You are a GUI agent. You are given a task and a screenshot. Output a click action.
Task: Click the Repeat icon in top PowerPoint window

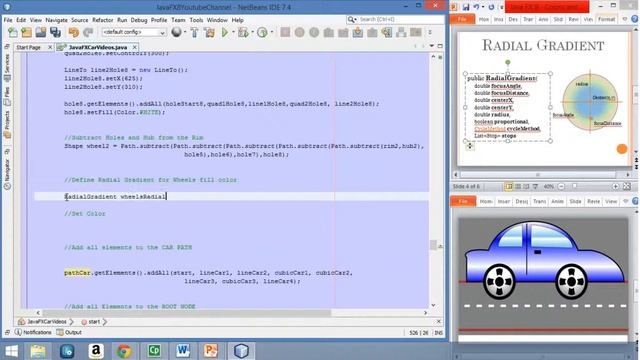click(491, 7)
